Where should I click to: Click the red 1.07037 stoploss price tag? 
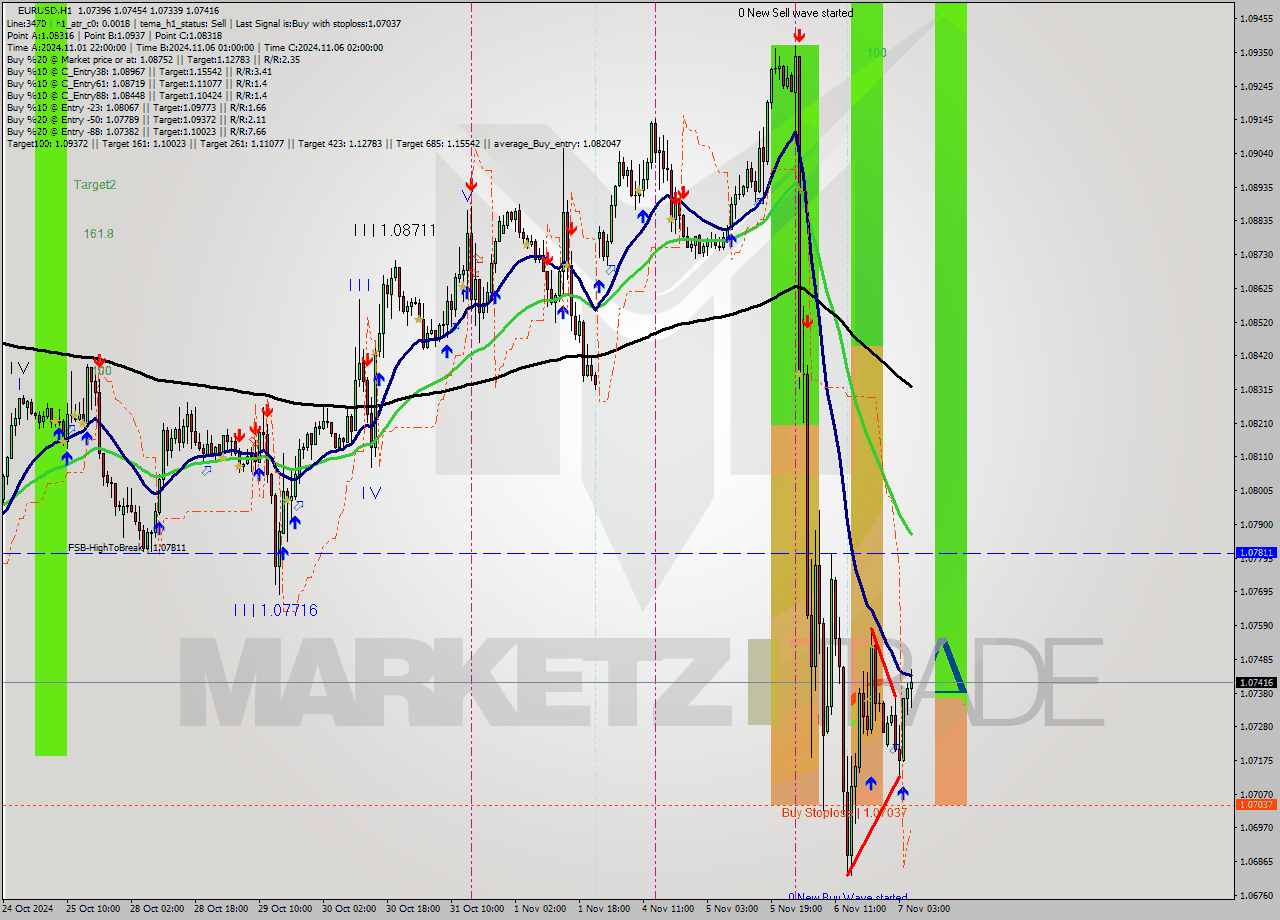(1256, 804)
